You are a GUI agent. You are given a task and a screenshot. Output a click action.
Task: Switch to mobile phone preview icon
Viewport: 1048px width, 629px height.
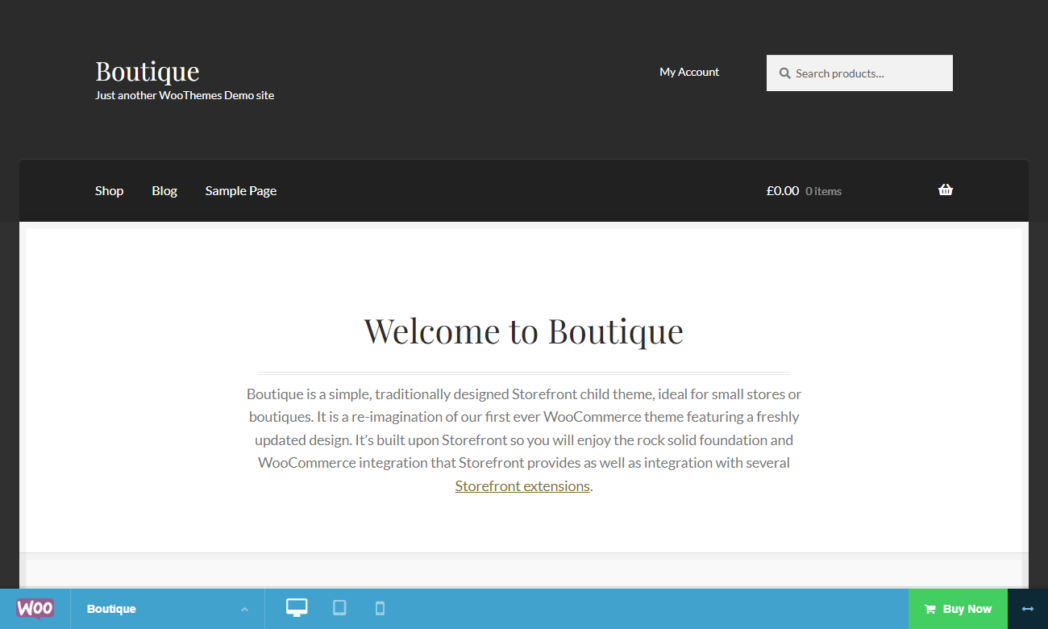coord(380,608)
